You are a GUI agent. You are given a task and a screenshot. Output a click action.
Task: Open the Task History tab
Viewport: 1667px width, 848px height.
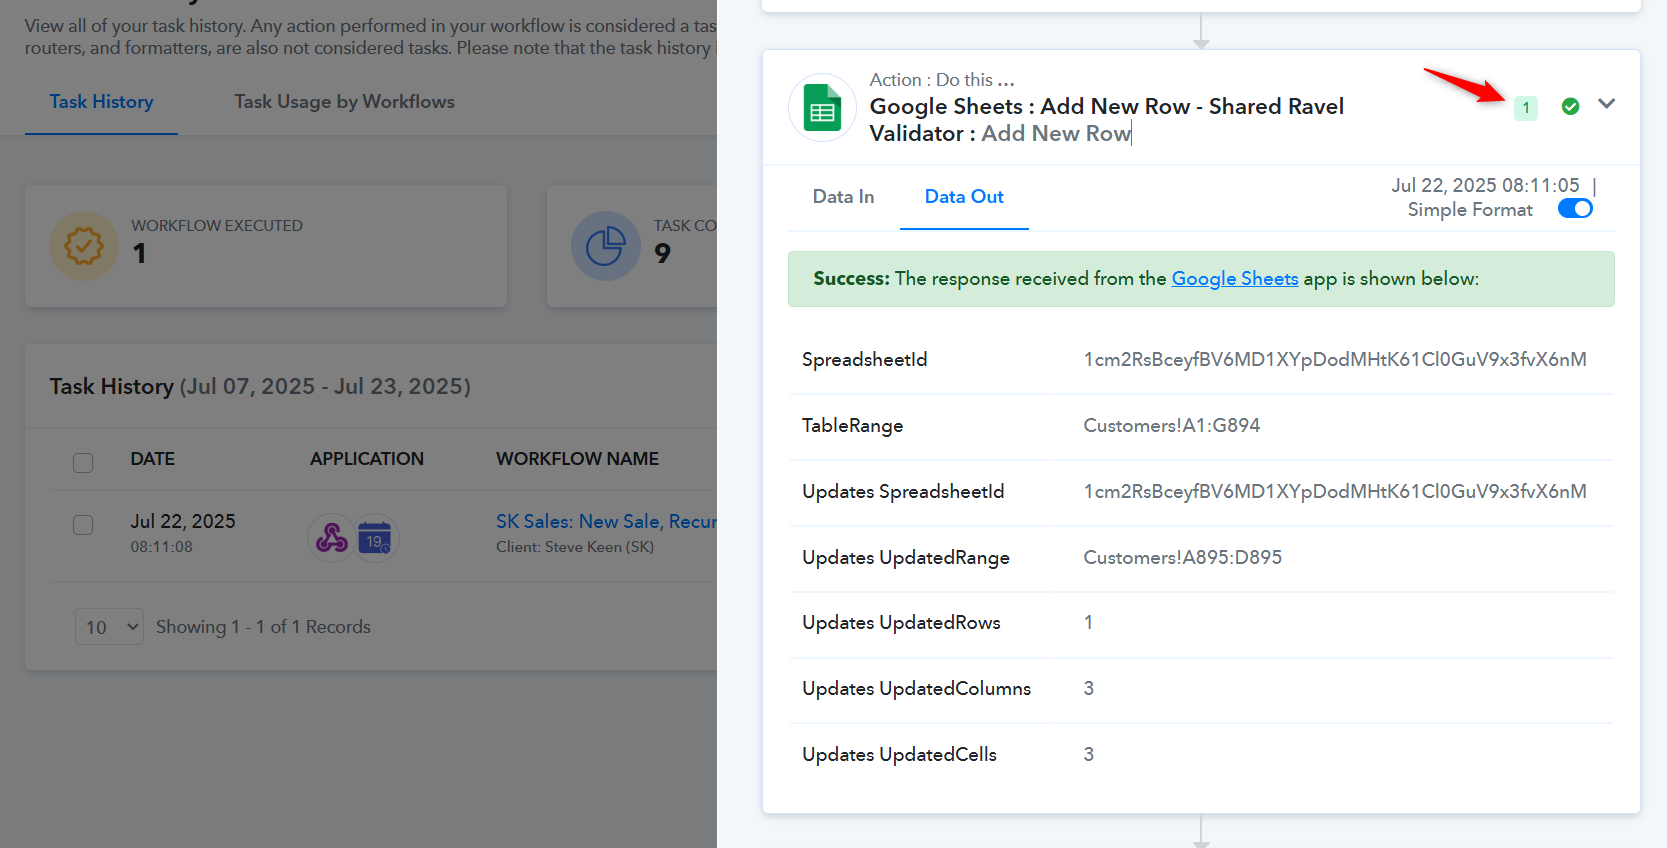tap(101, 102)
